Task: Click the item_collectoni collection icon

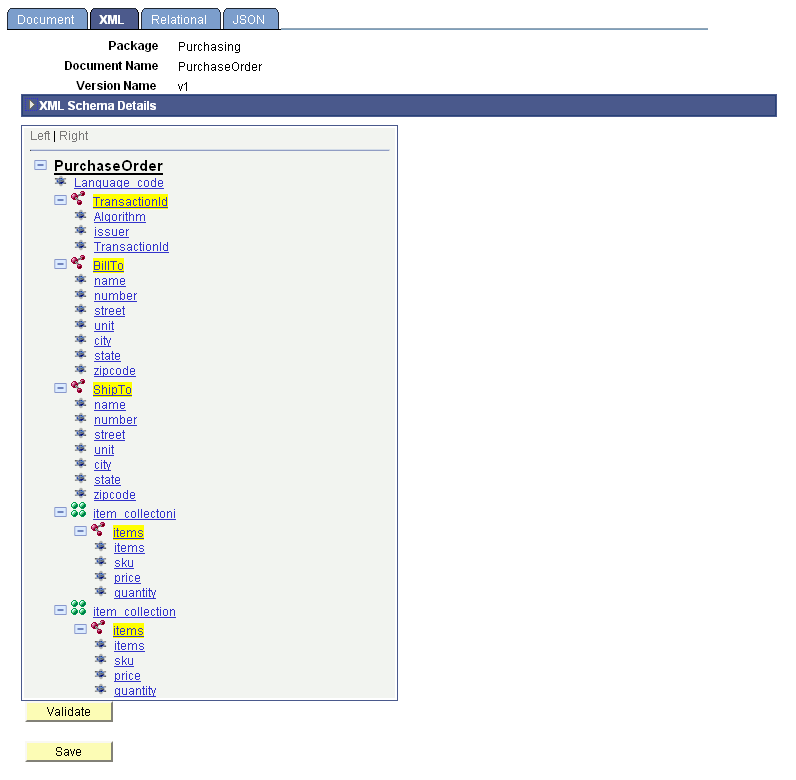Action: point(78,510)
